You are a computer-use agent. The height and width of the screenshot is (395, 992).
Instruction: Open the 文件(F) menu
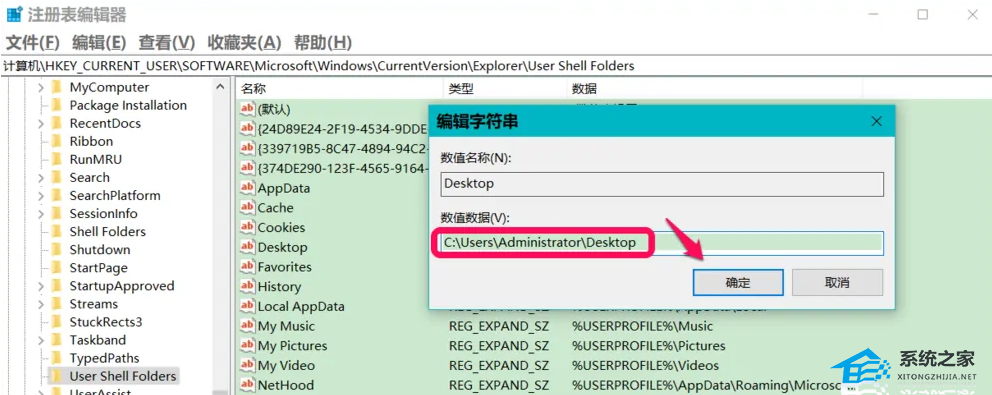(33, 42)
